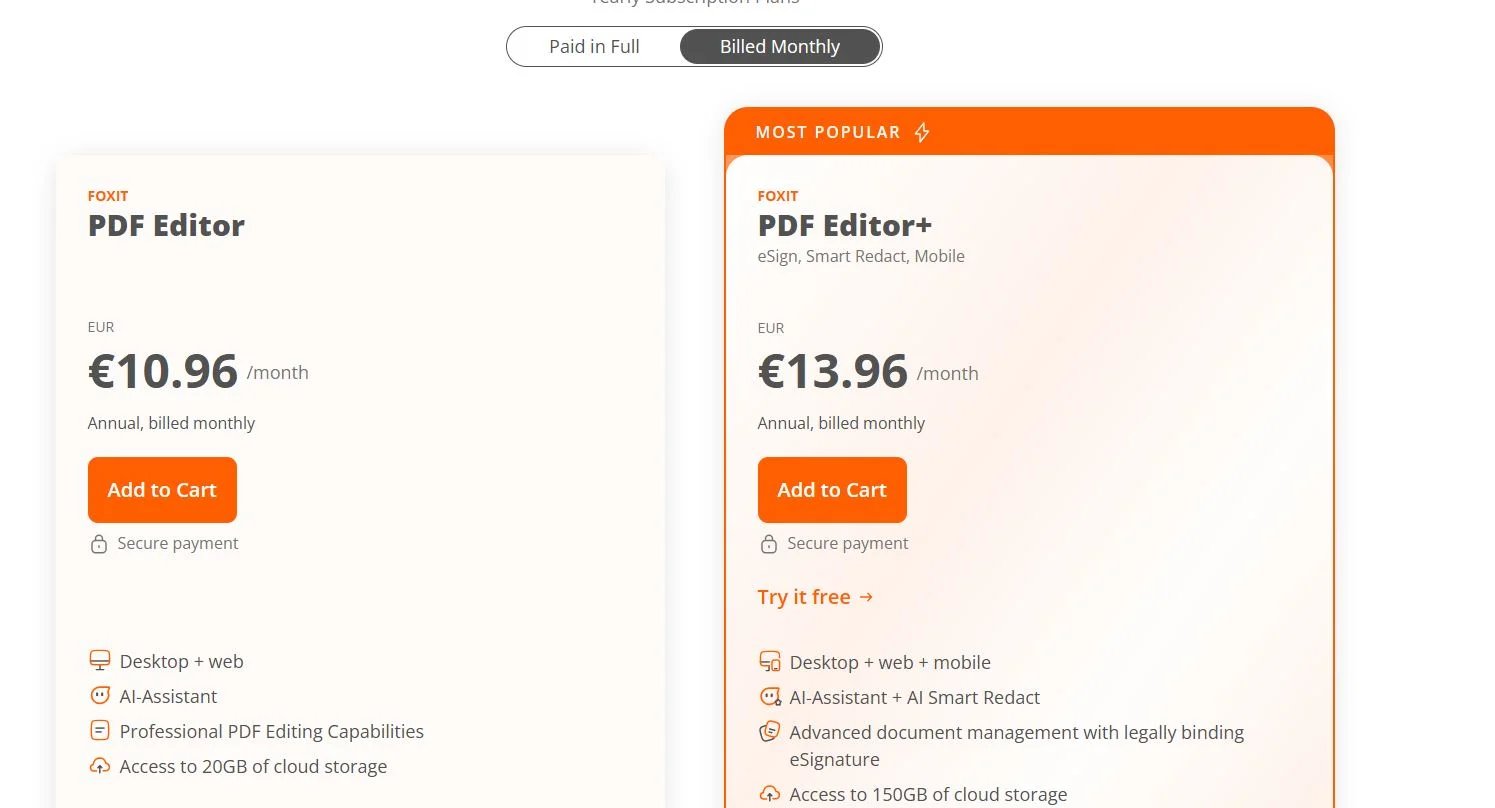Click the eSignature document management icon

point(769,732)
